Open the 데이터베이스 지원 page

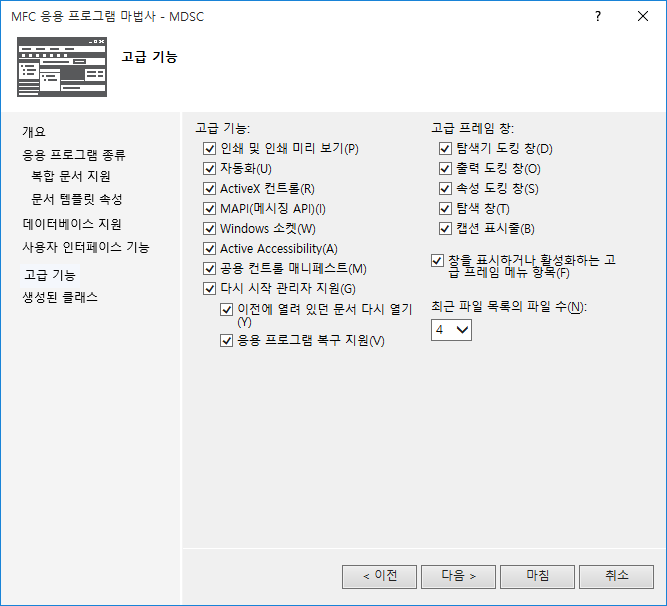click(x=72, y=224)
